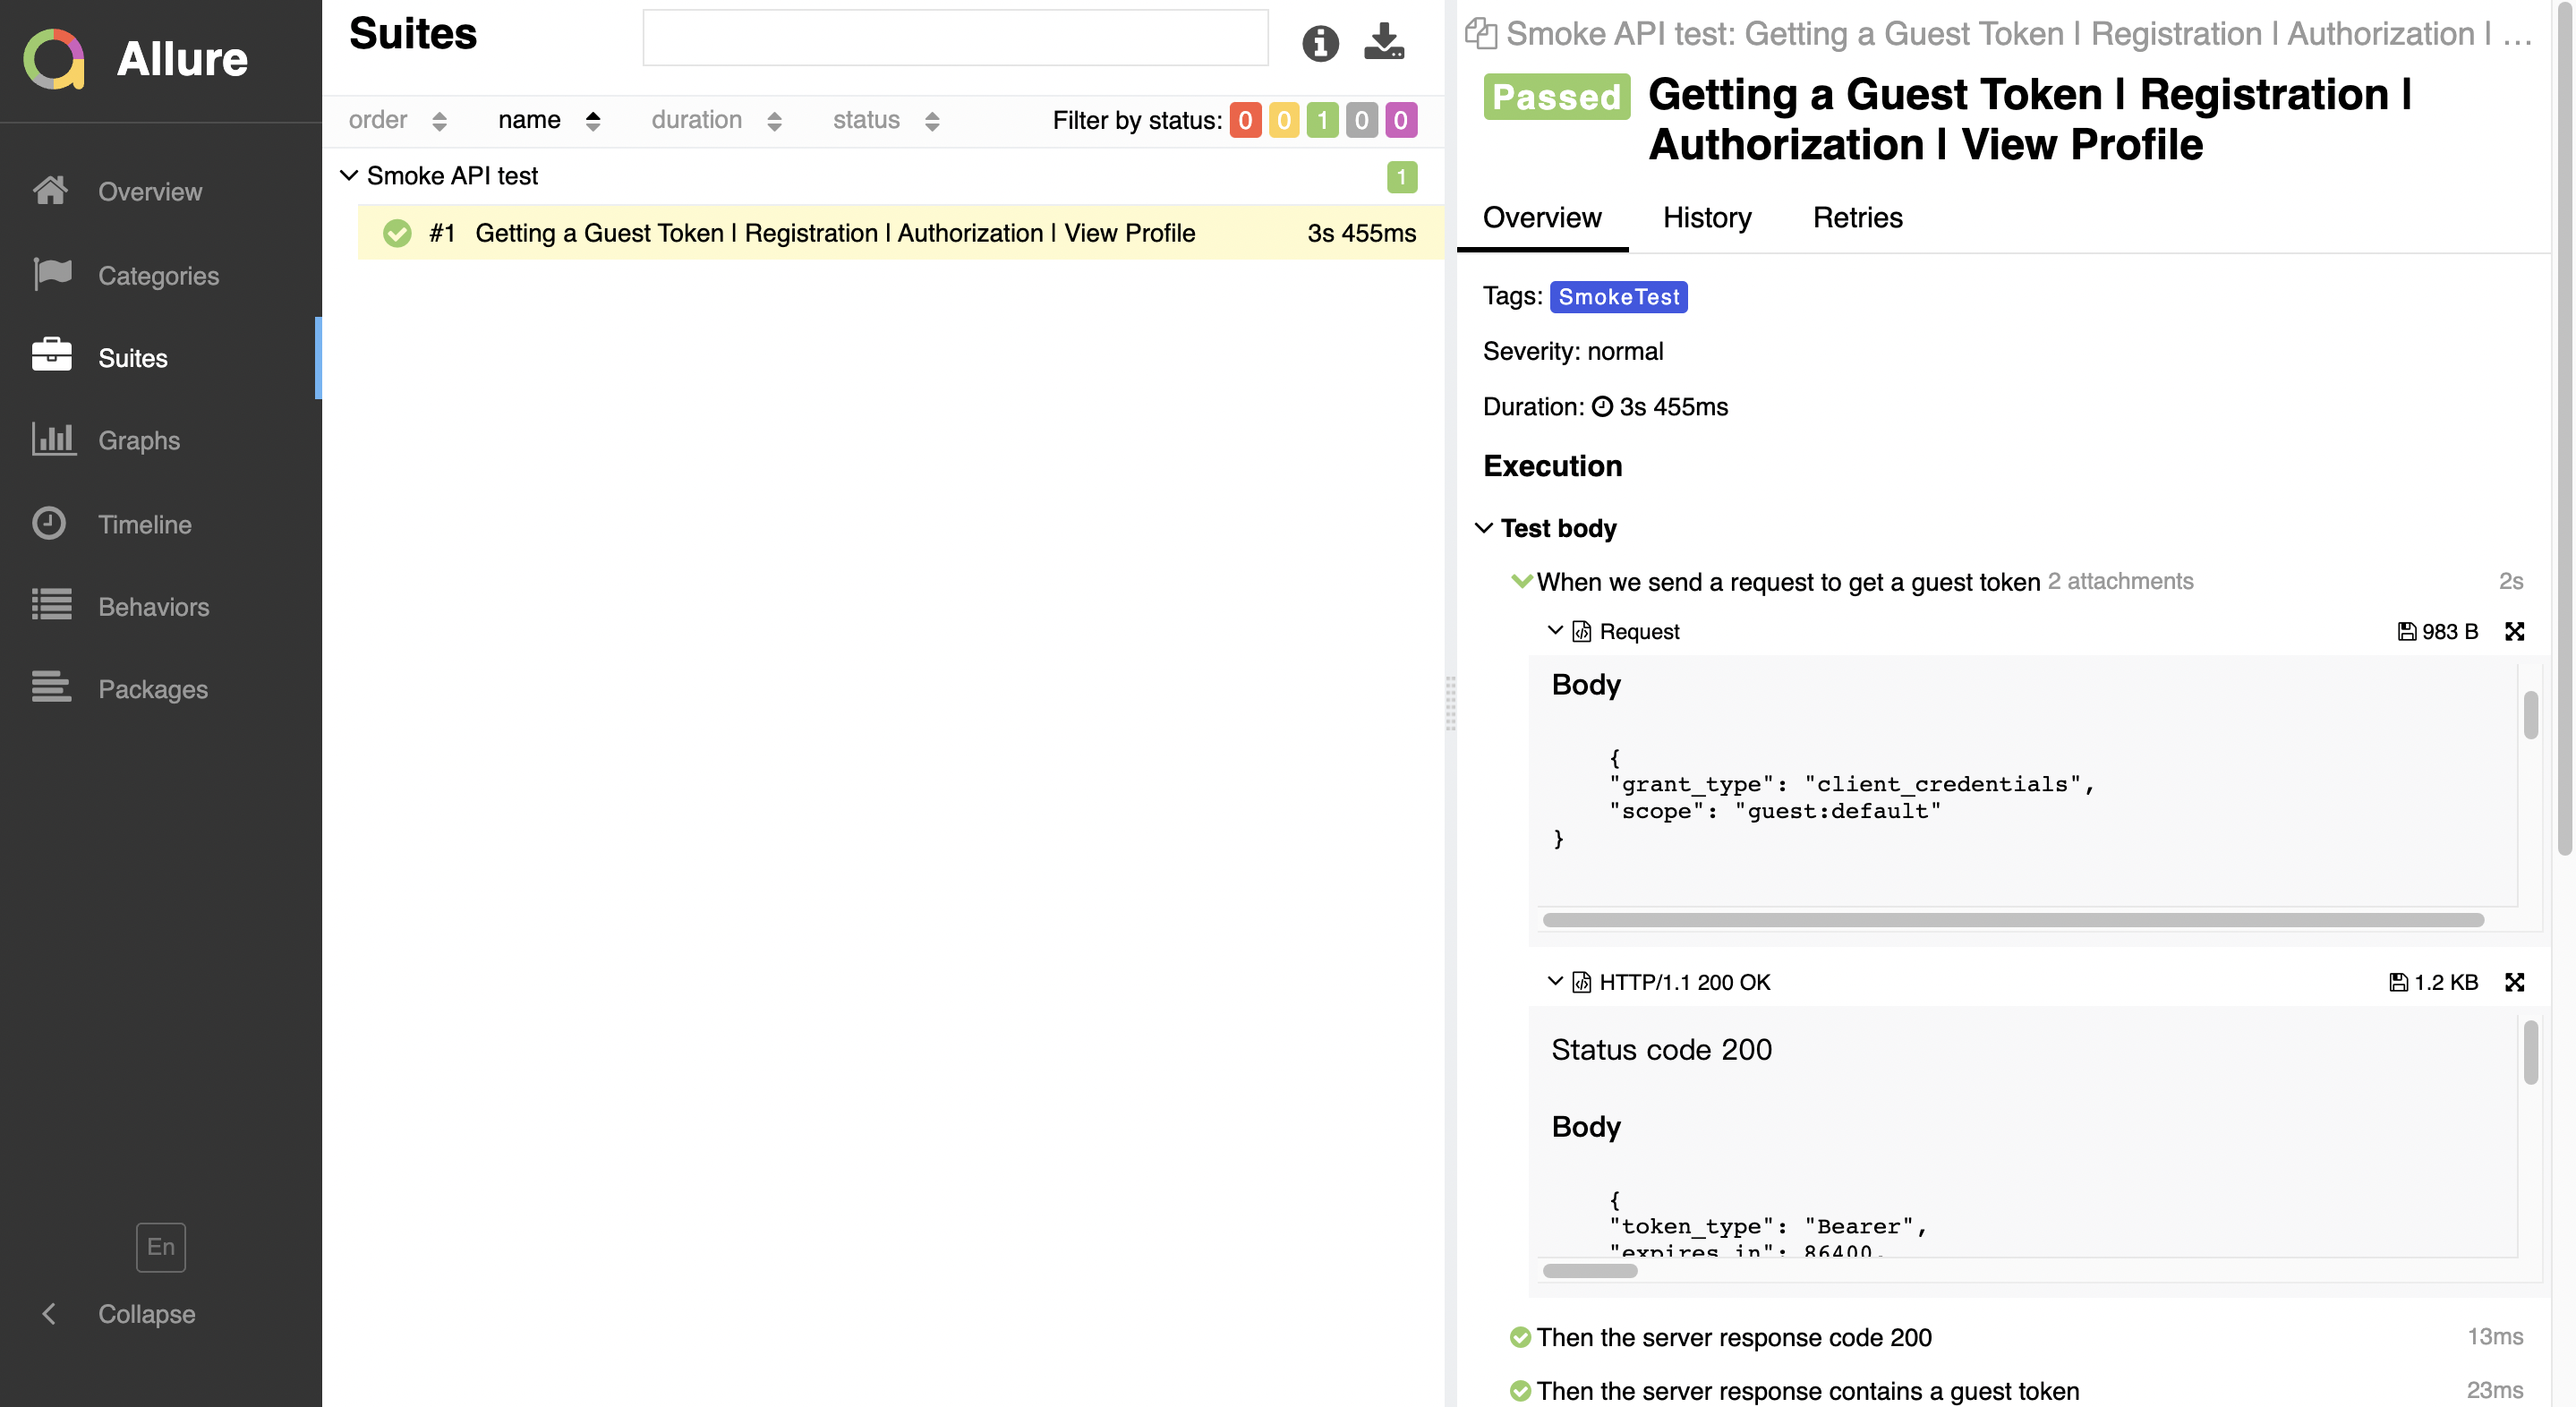Navigate to Behaviors section
2576x1407 pixels.
(x=152, y=607)
